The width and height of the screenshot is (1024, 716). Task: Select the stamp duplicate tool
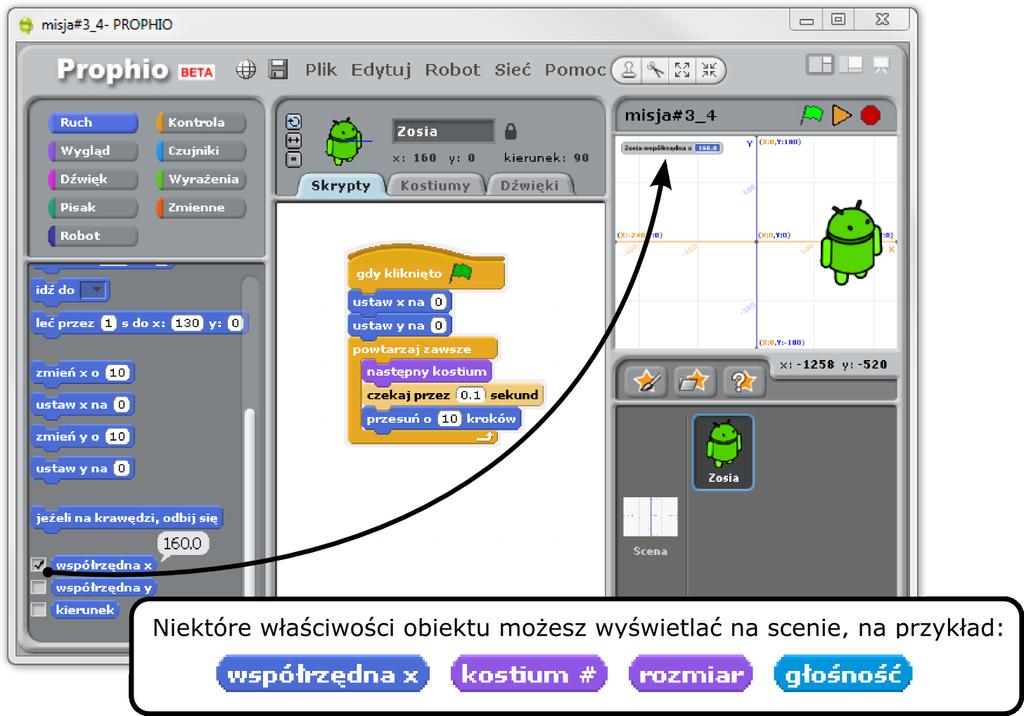(x=628, y=70)
